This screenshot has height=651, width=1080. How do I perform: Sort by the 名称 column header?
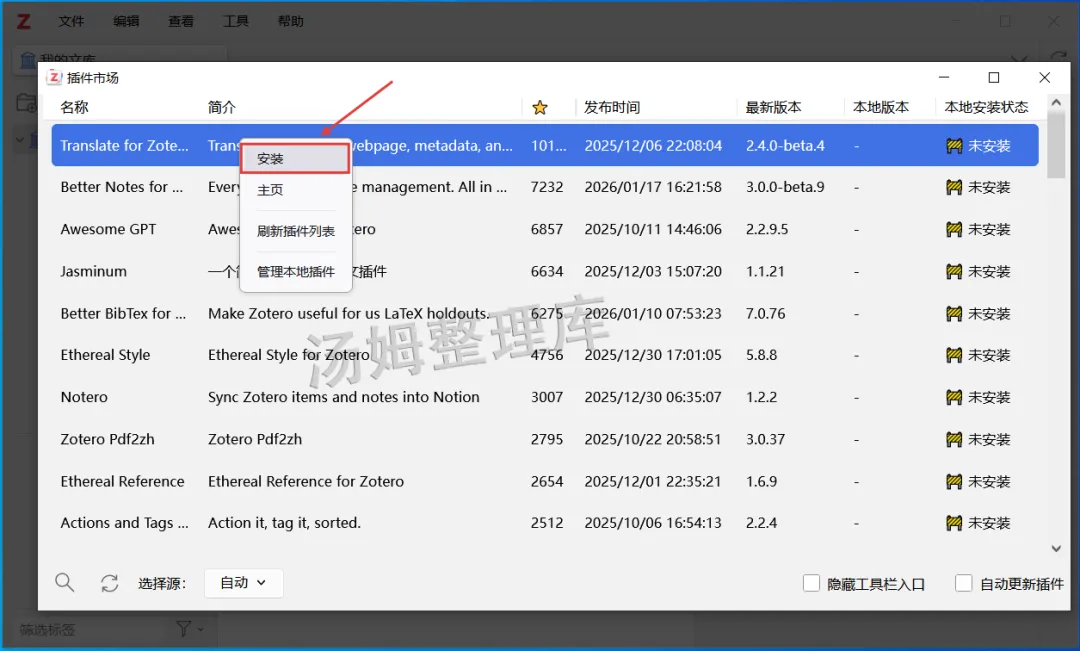(74, 107)
